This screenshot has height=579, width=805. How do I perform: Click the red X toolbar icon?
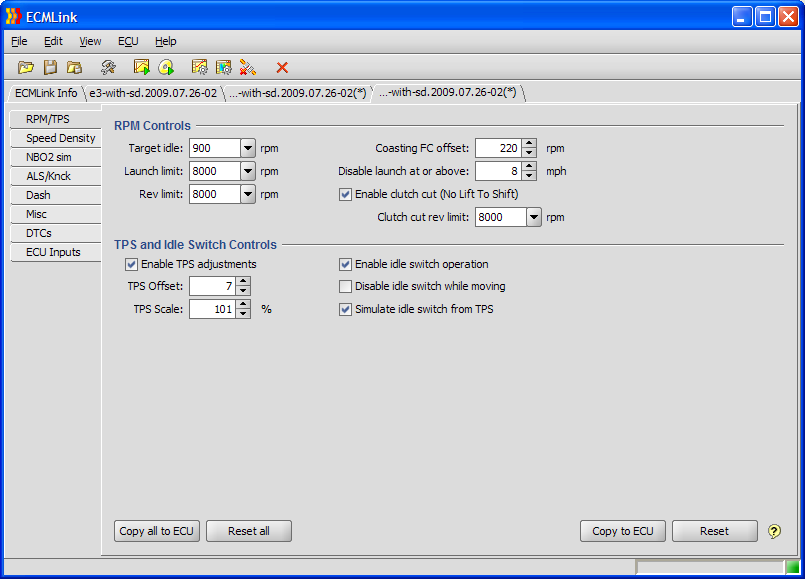click(282, 68)
